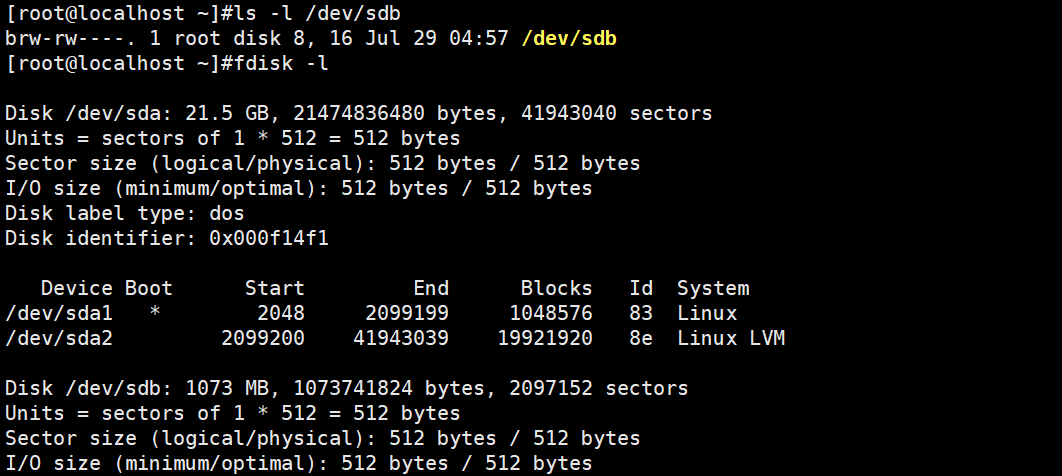Click the 'Blocks' column header
Screen dimensions: 1062x476
(x=556, y=288)
